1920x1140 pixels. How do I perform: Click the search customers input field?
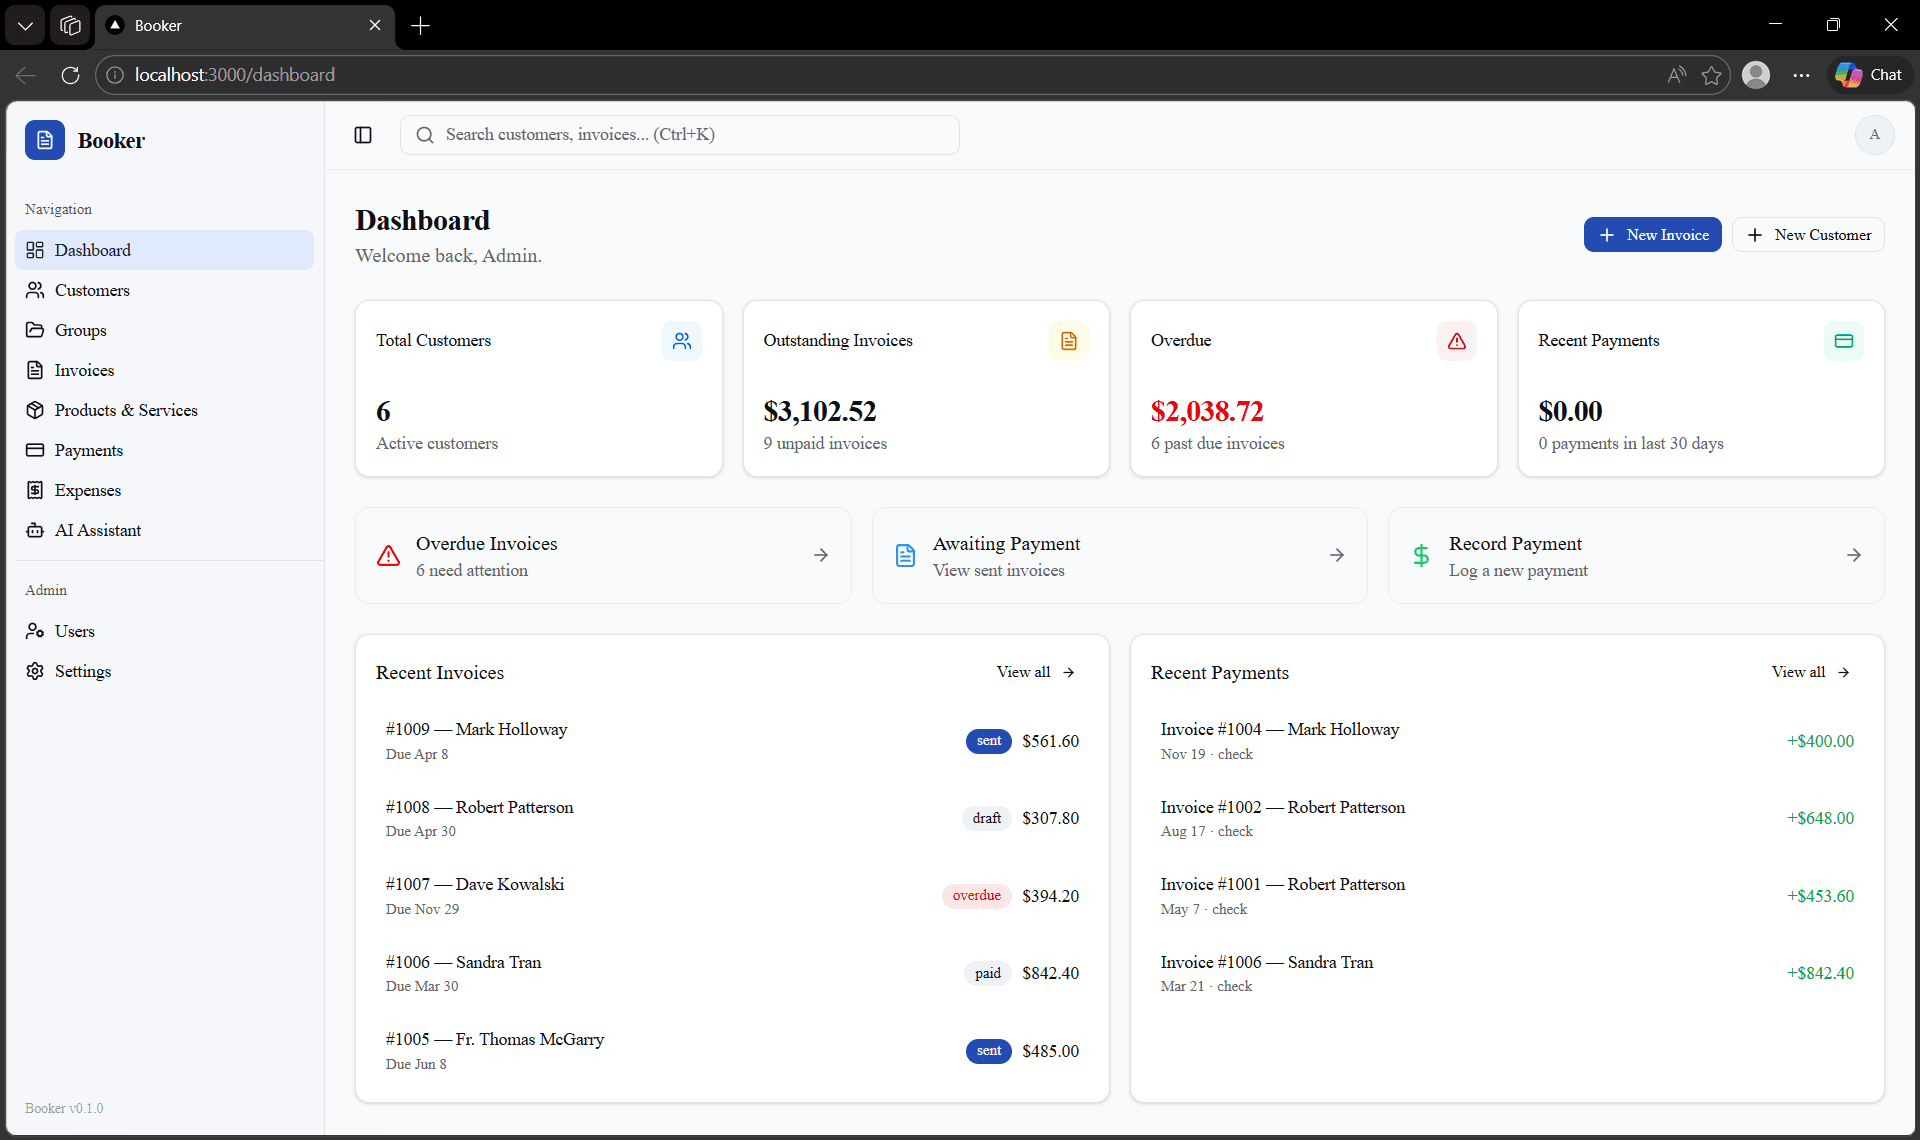(x=680, y=135)
